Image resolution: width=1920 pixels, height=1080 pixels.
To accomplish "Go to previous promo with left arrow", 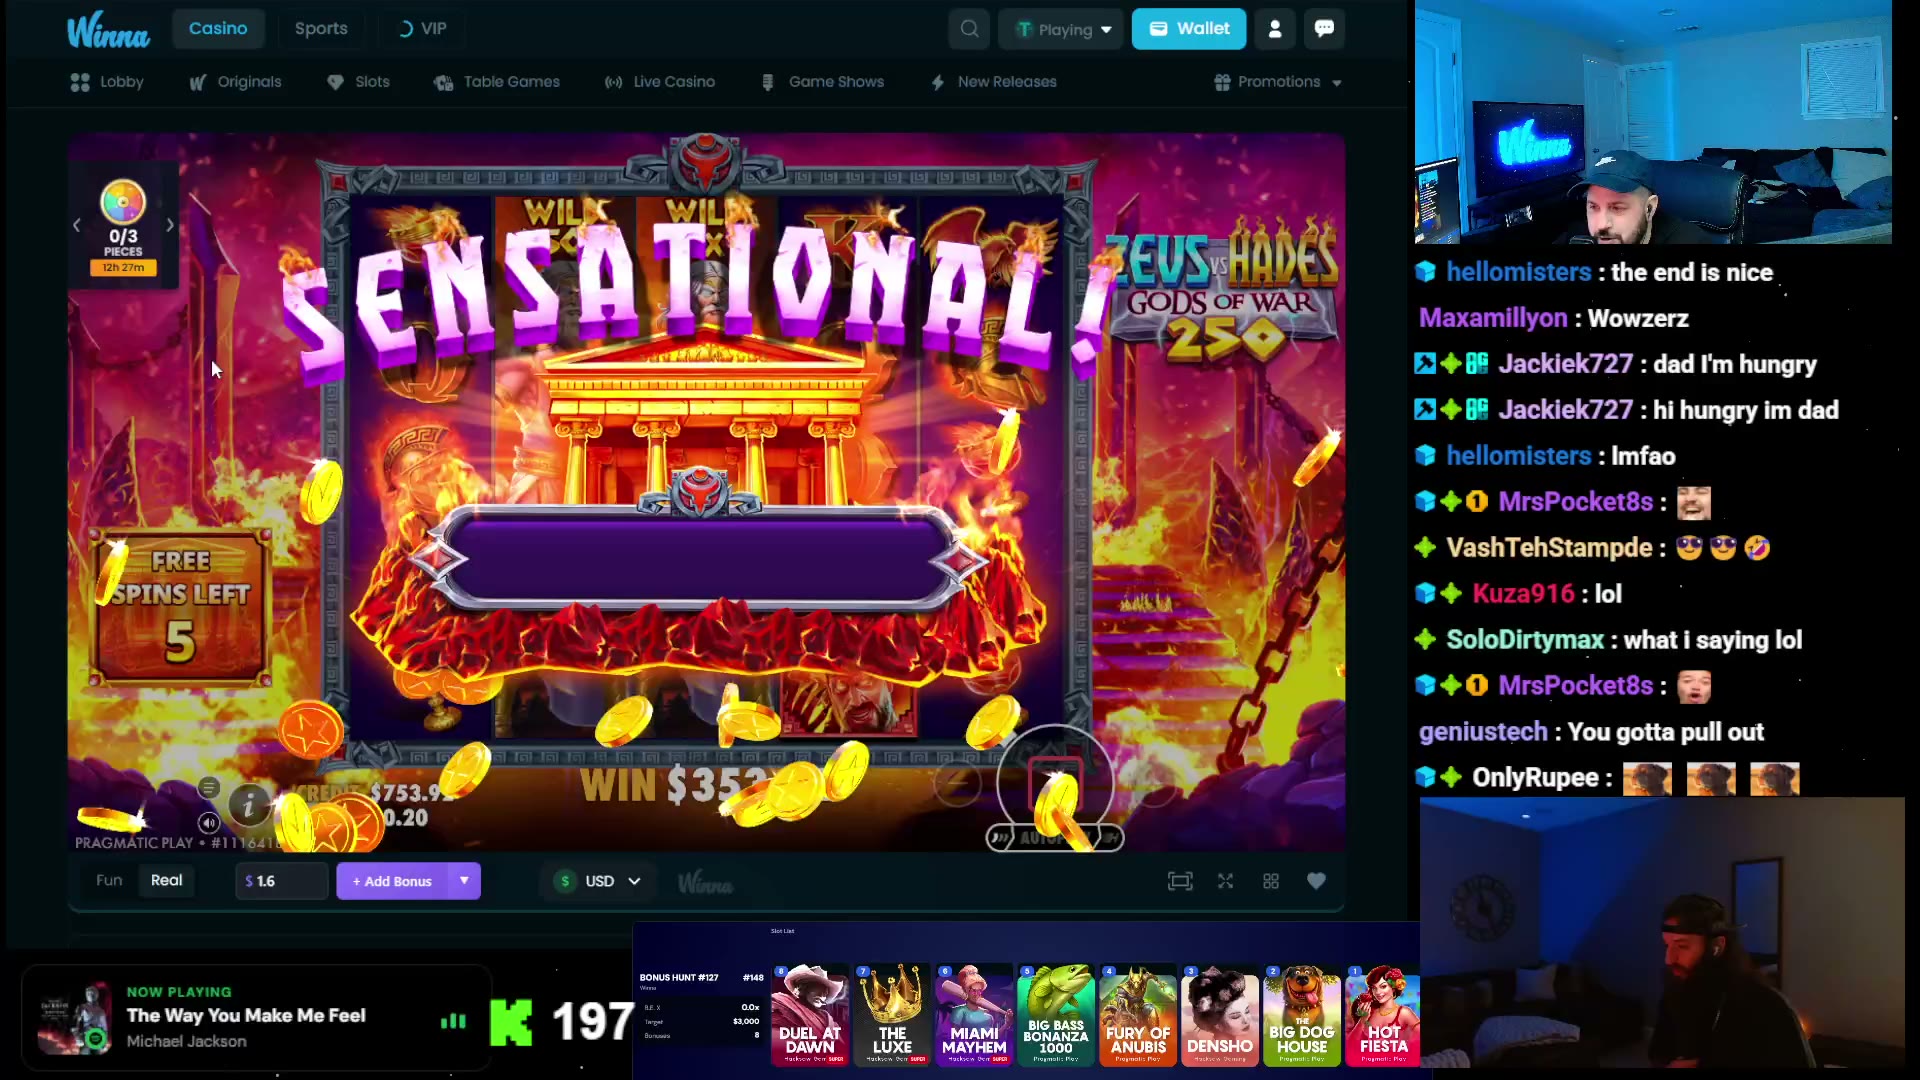I will pos(77,226).
